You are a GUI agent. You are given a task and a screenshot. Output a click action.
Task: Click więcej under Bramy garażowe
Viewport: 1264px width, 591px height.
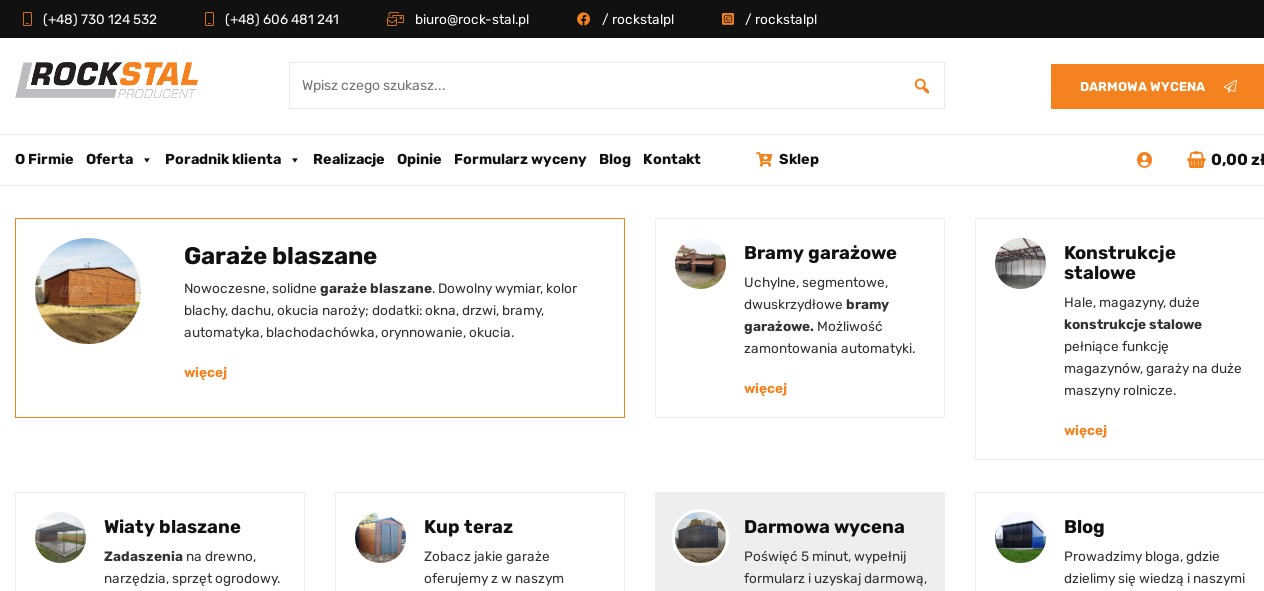[765, 388]
